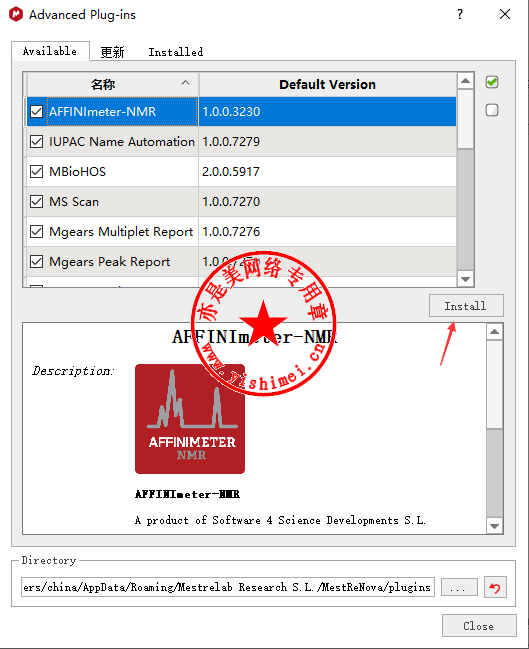Click the empty deselect-all box icon
Screen dimensions: 529x649
(x=492, y=110)
